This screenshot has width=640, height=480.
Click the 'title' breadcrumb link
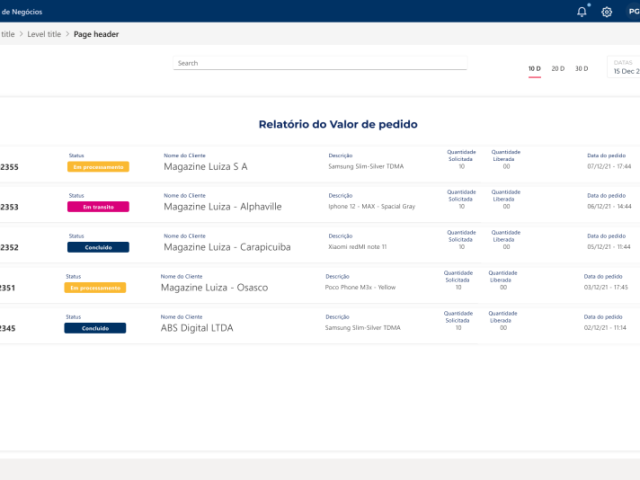point(7,34)
